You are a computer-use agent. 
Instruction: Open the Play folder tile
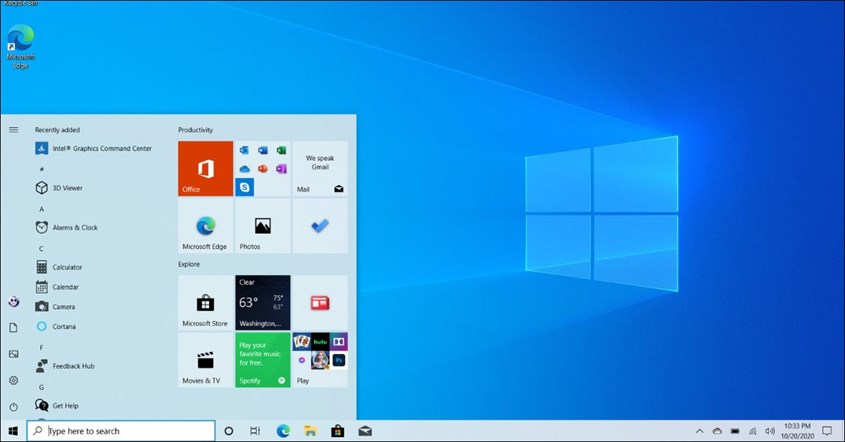click(320, 360)
